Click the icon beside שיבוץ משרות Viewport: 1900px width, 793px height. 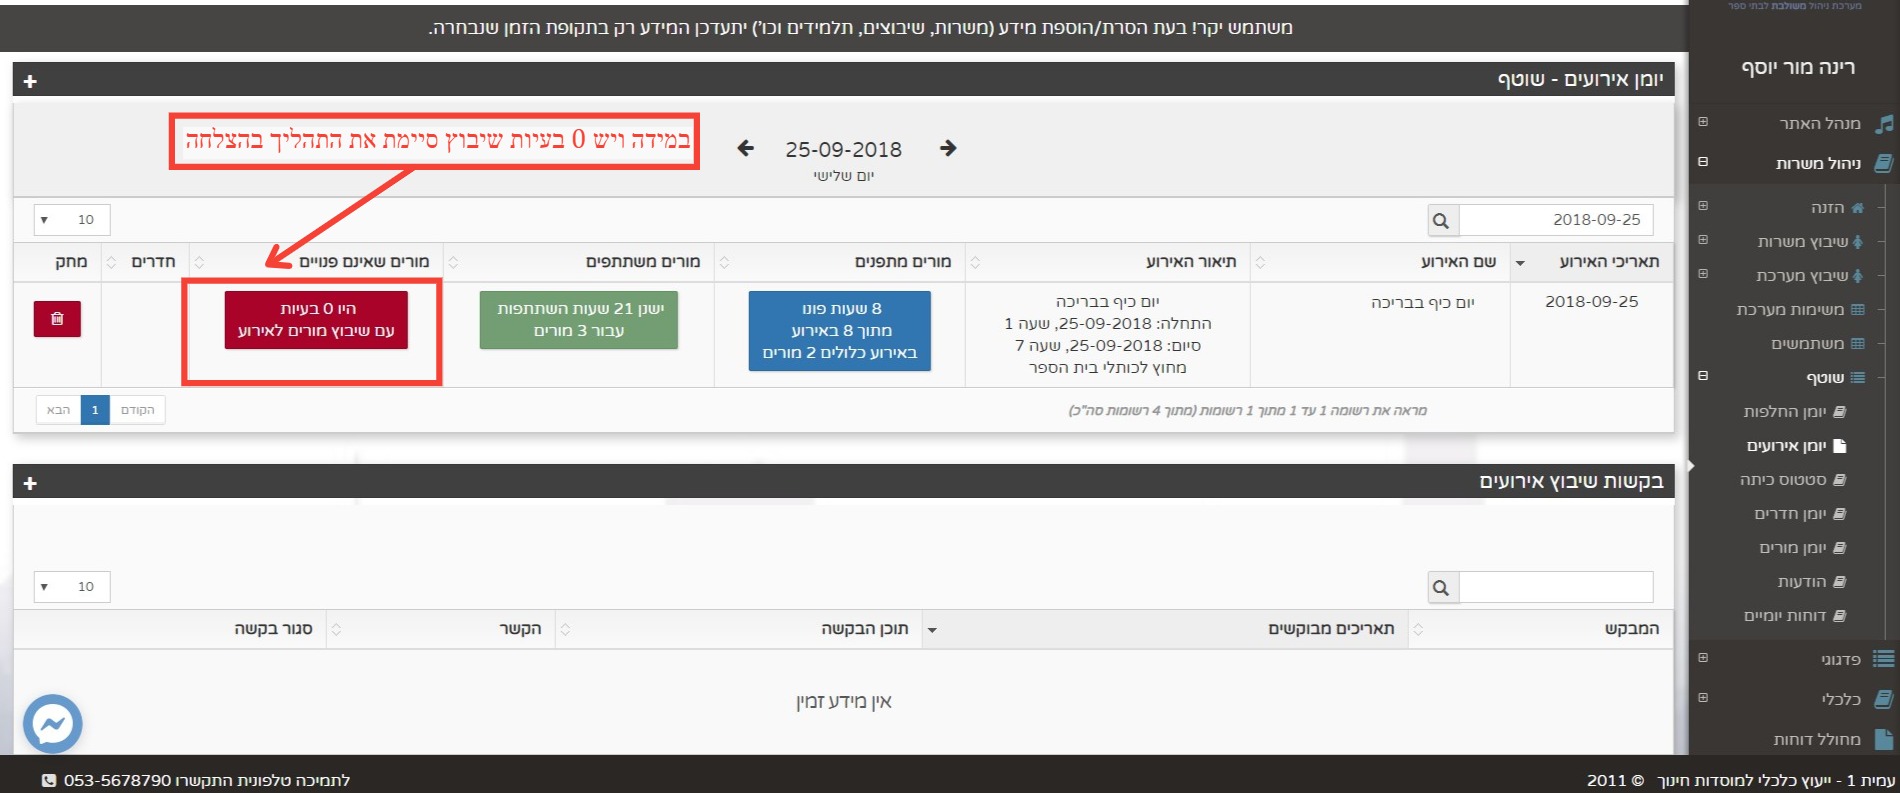point(1858,241)
